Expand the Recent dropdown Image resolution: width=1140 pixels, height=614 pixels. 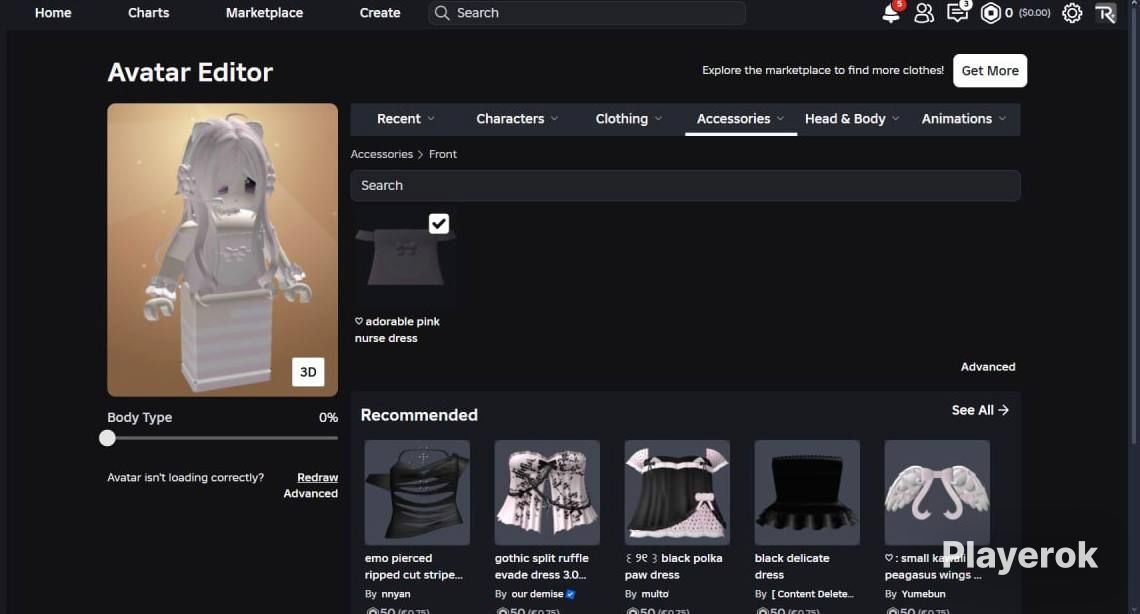coord(406,118)
